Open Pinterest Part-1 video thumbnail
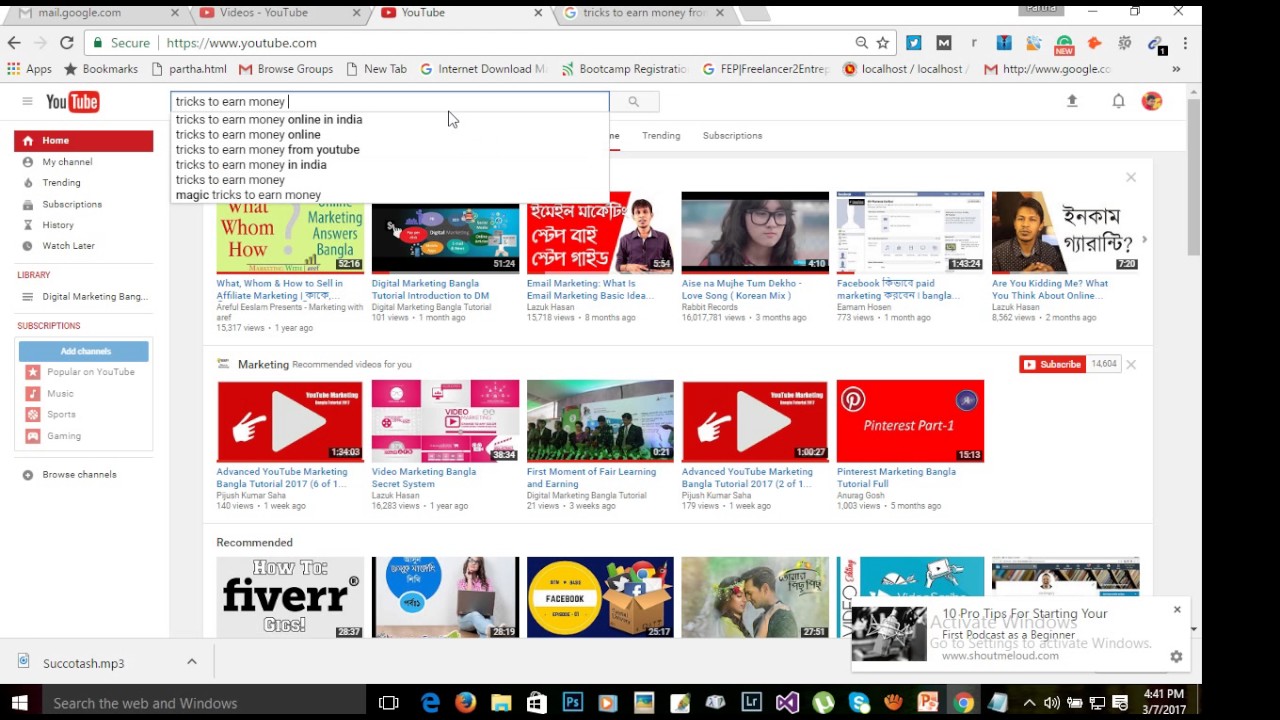The image size is (1280, 720). [910, 421]
